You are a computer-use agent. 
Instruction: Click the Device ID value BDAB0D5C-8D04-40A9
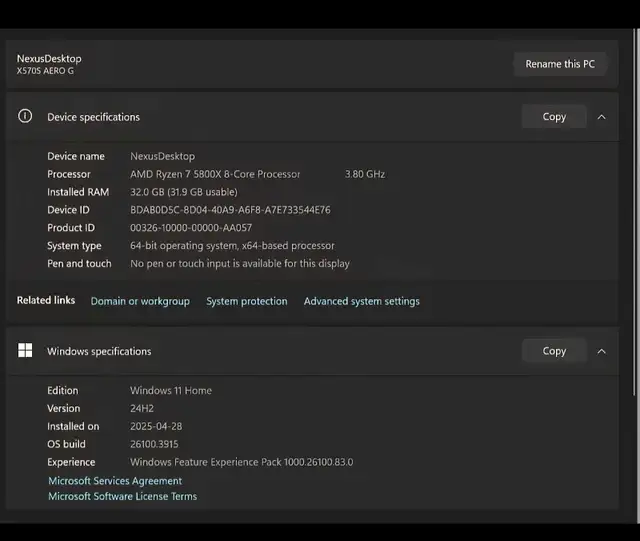click(230, 210)
